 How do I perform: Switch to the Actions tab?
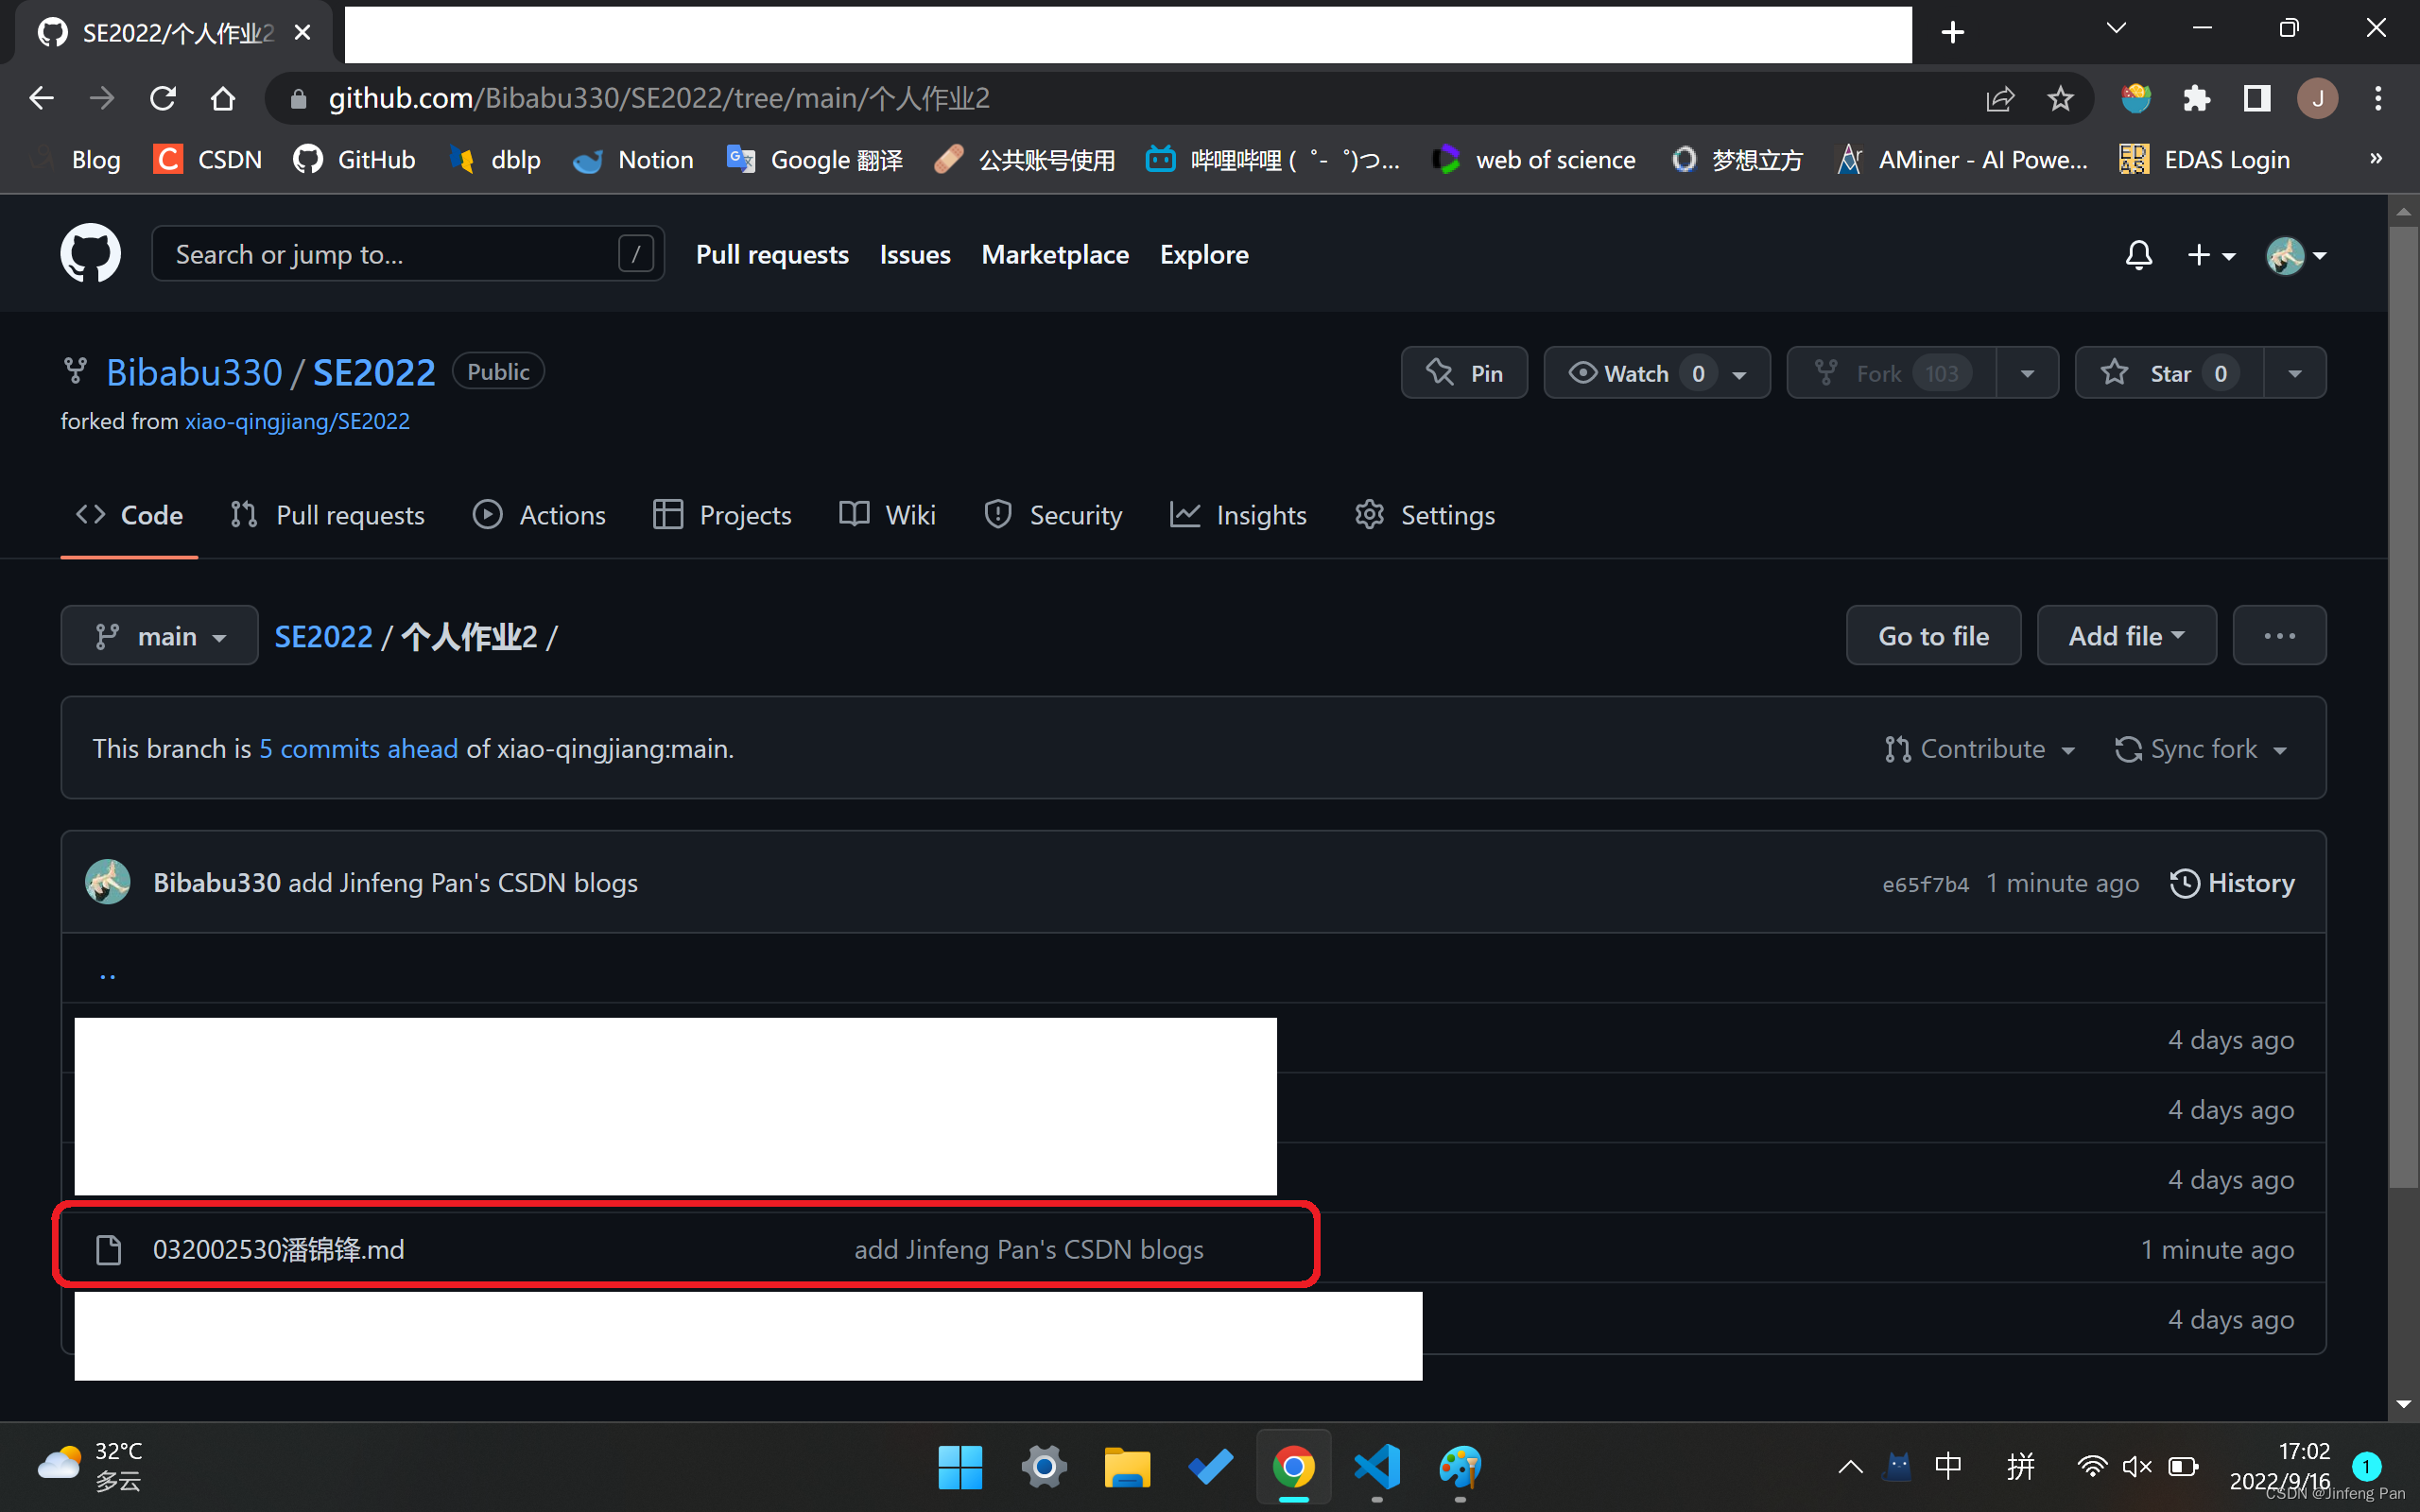coord(539,515)
